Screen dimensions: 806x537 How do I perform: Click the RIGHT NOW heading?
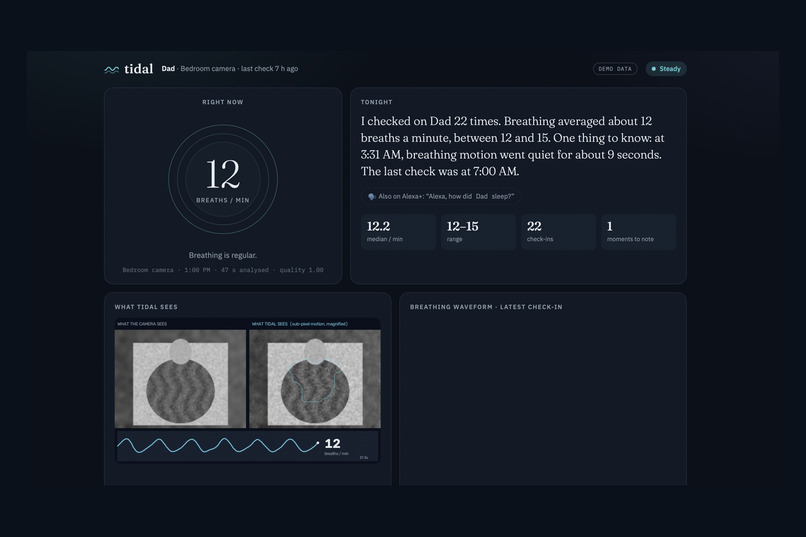223,102
